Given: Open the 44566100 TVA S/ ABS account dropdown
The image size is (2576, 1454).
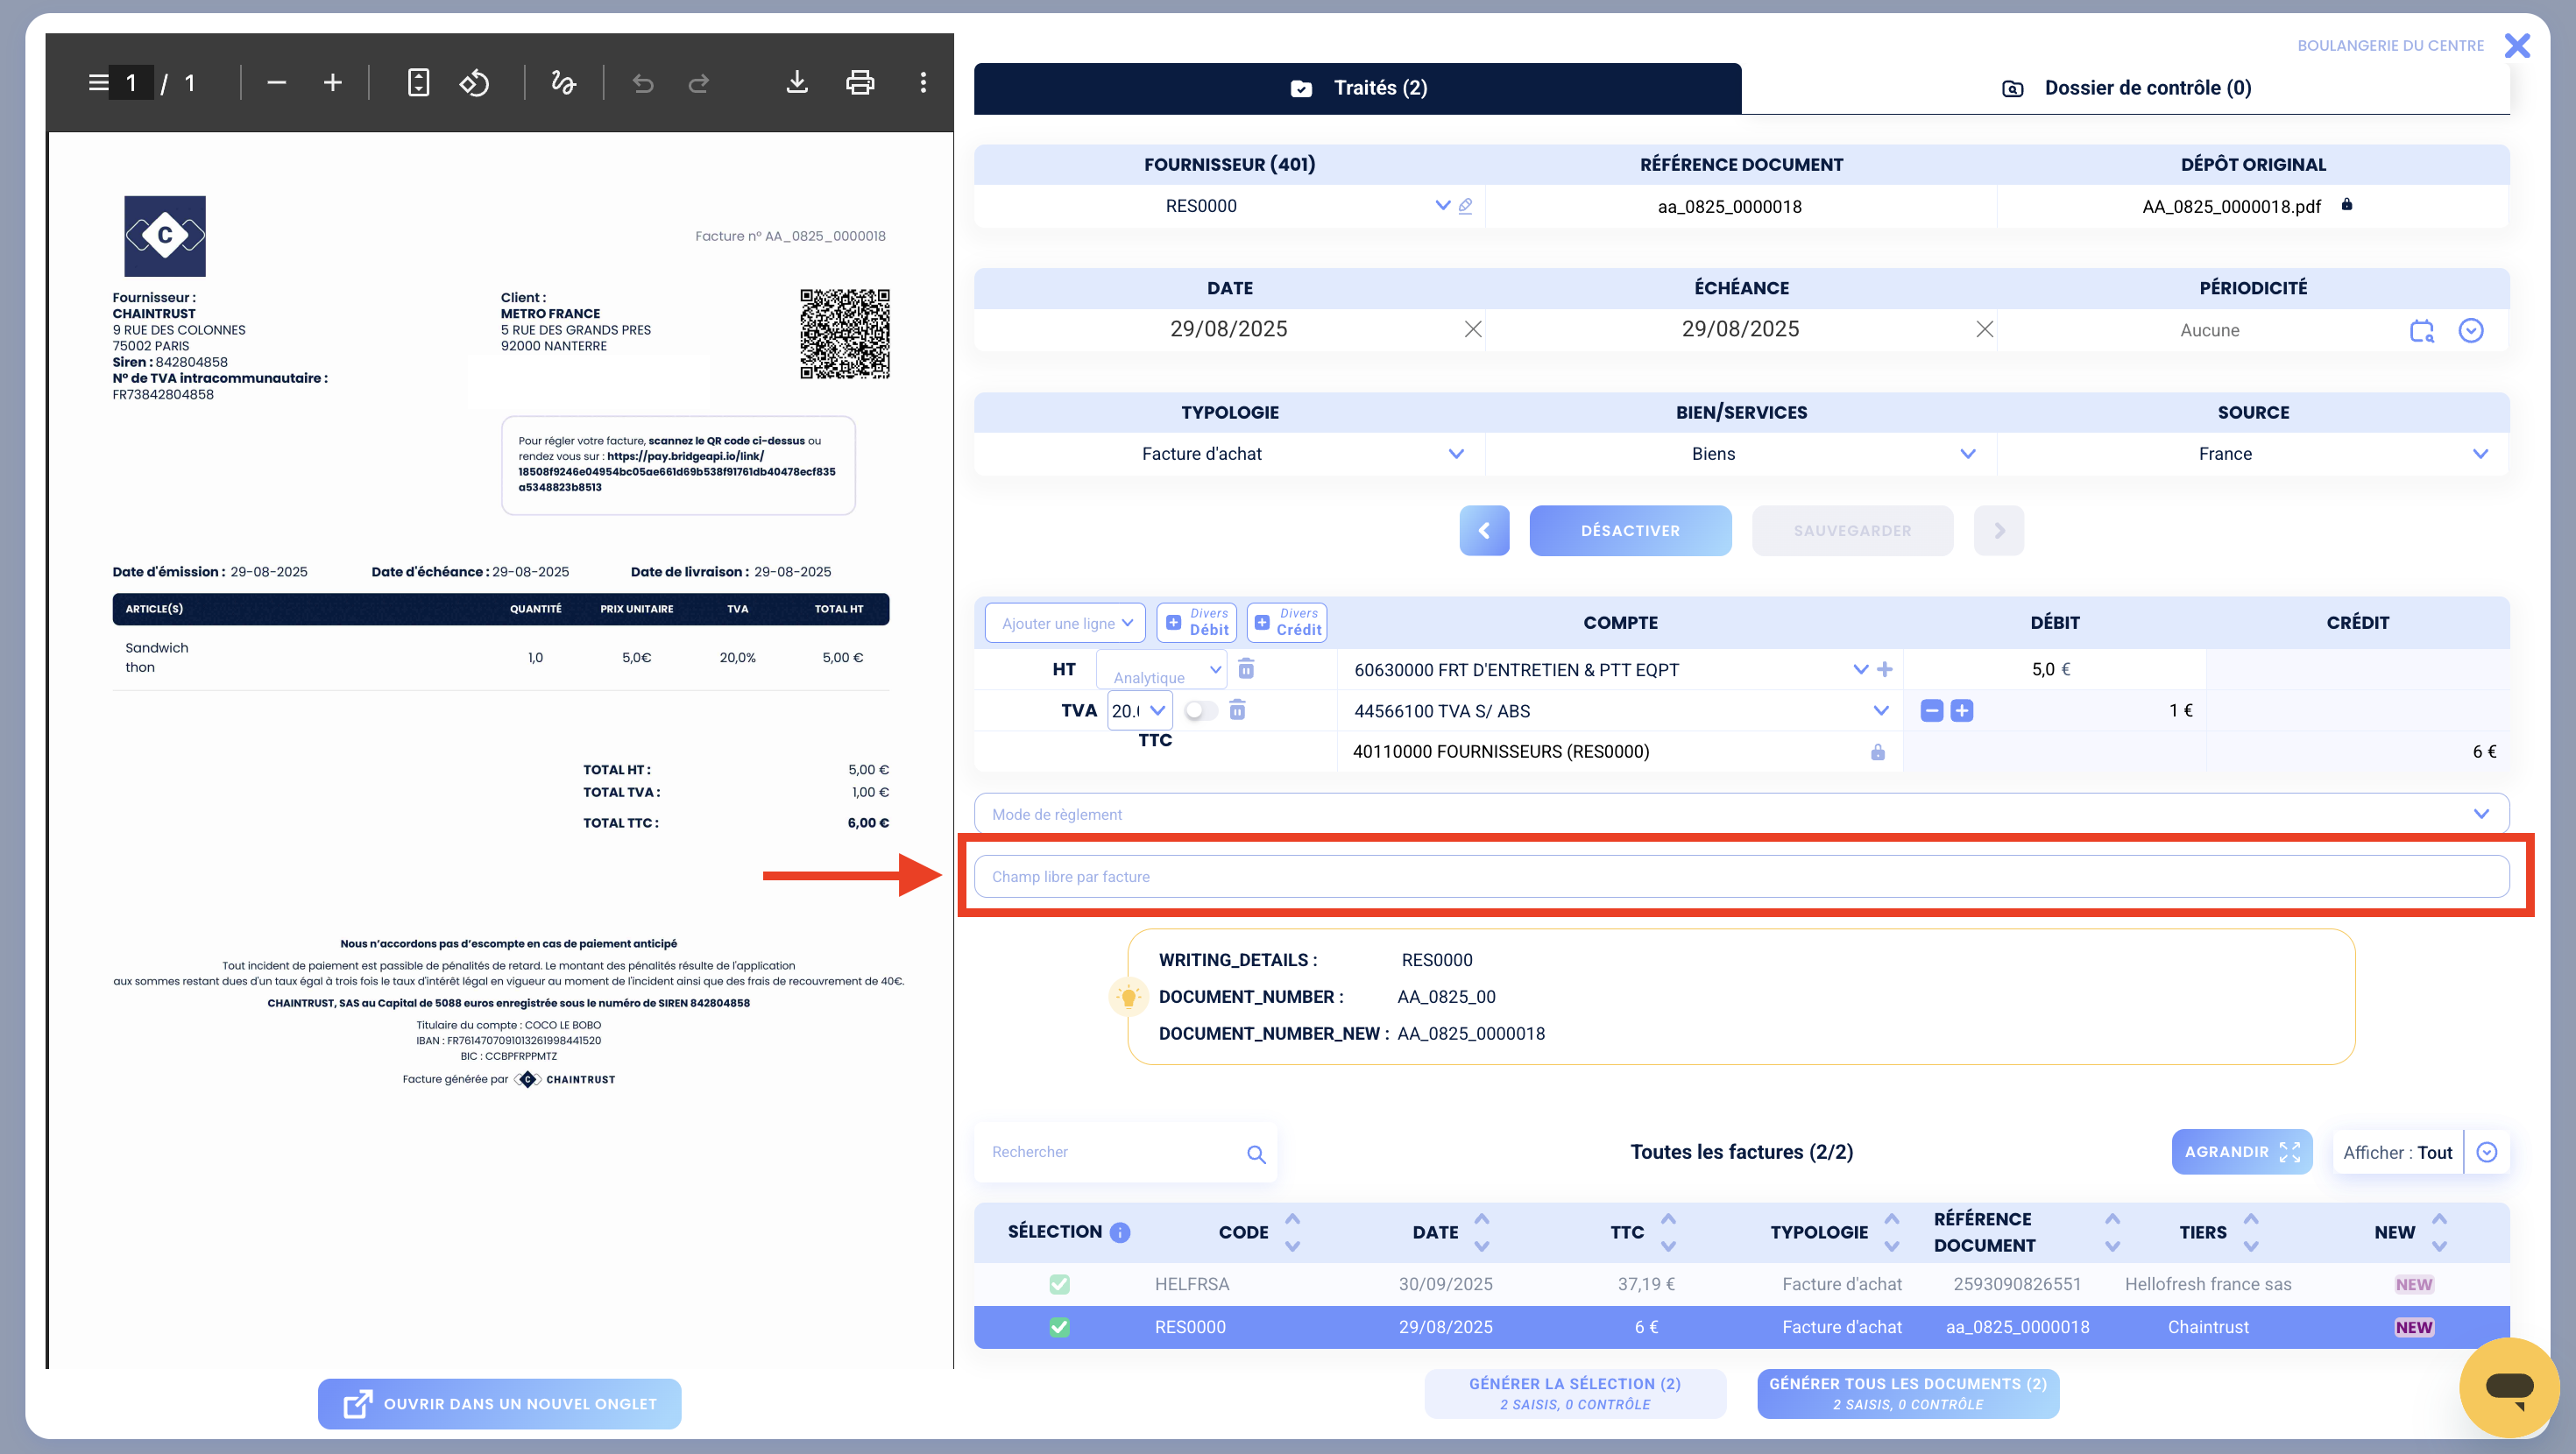Looking at the screenshot, I should (1881, 710).
